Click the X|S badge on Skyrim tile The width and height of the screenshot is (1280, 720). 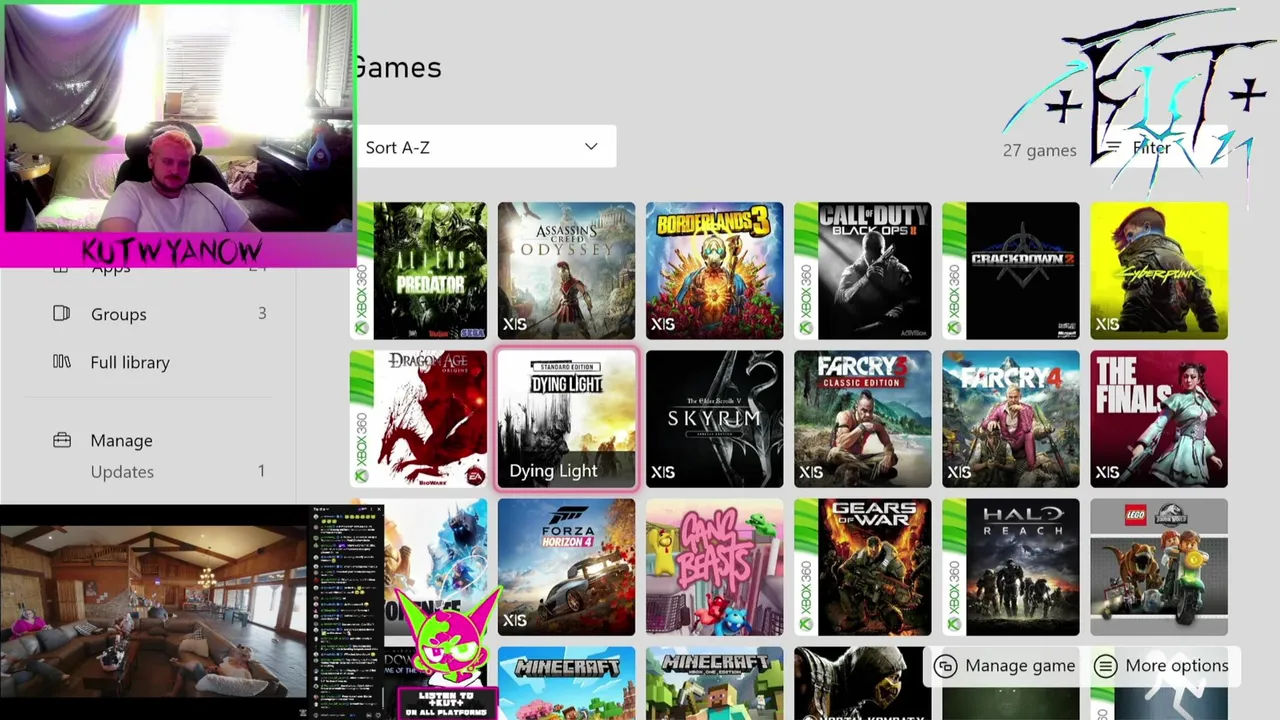click(663, 472)
